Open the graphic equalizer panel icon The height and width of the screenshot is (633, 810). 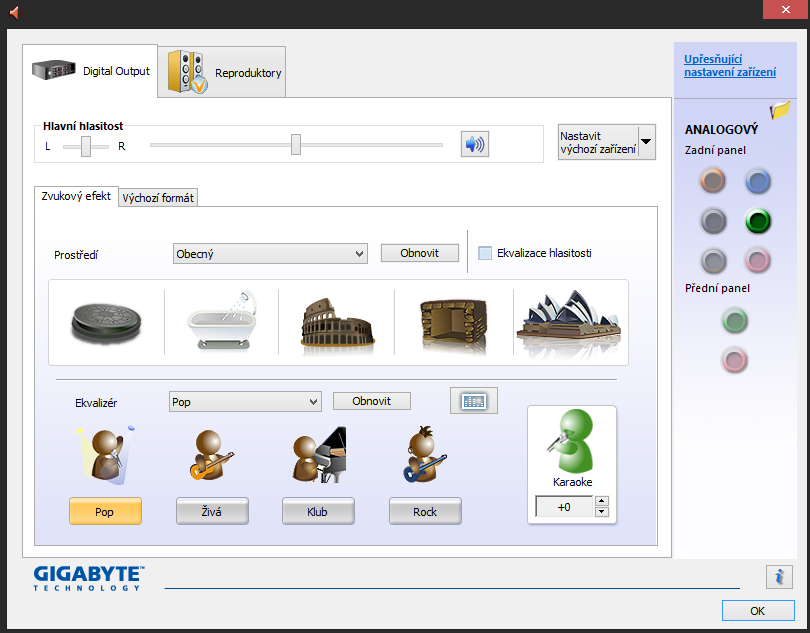(474, 401)
